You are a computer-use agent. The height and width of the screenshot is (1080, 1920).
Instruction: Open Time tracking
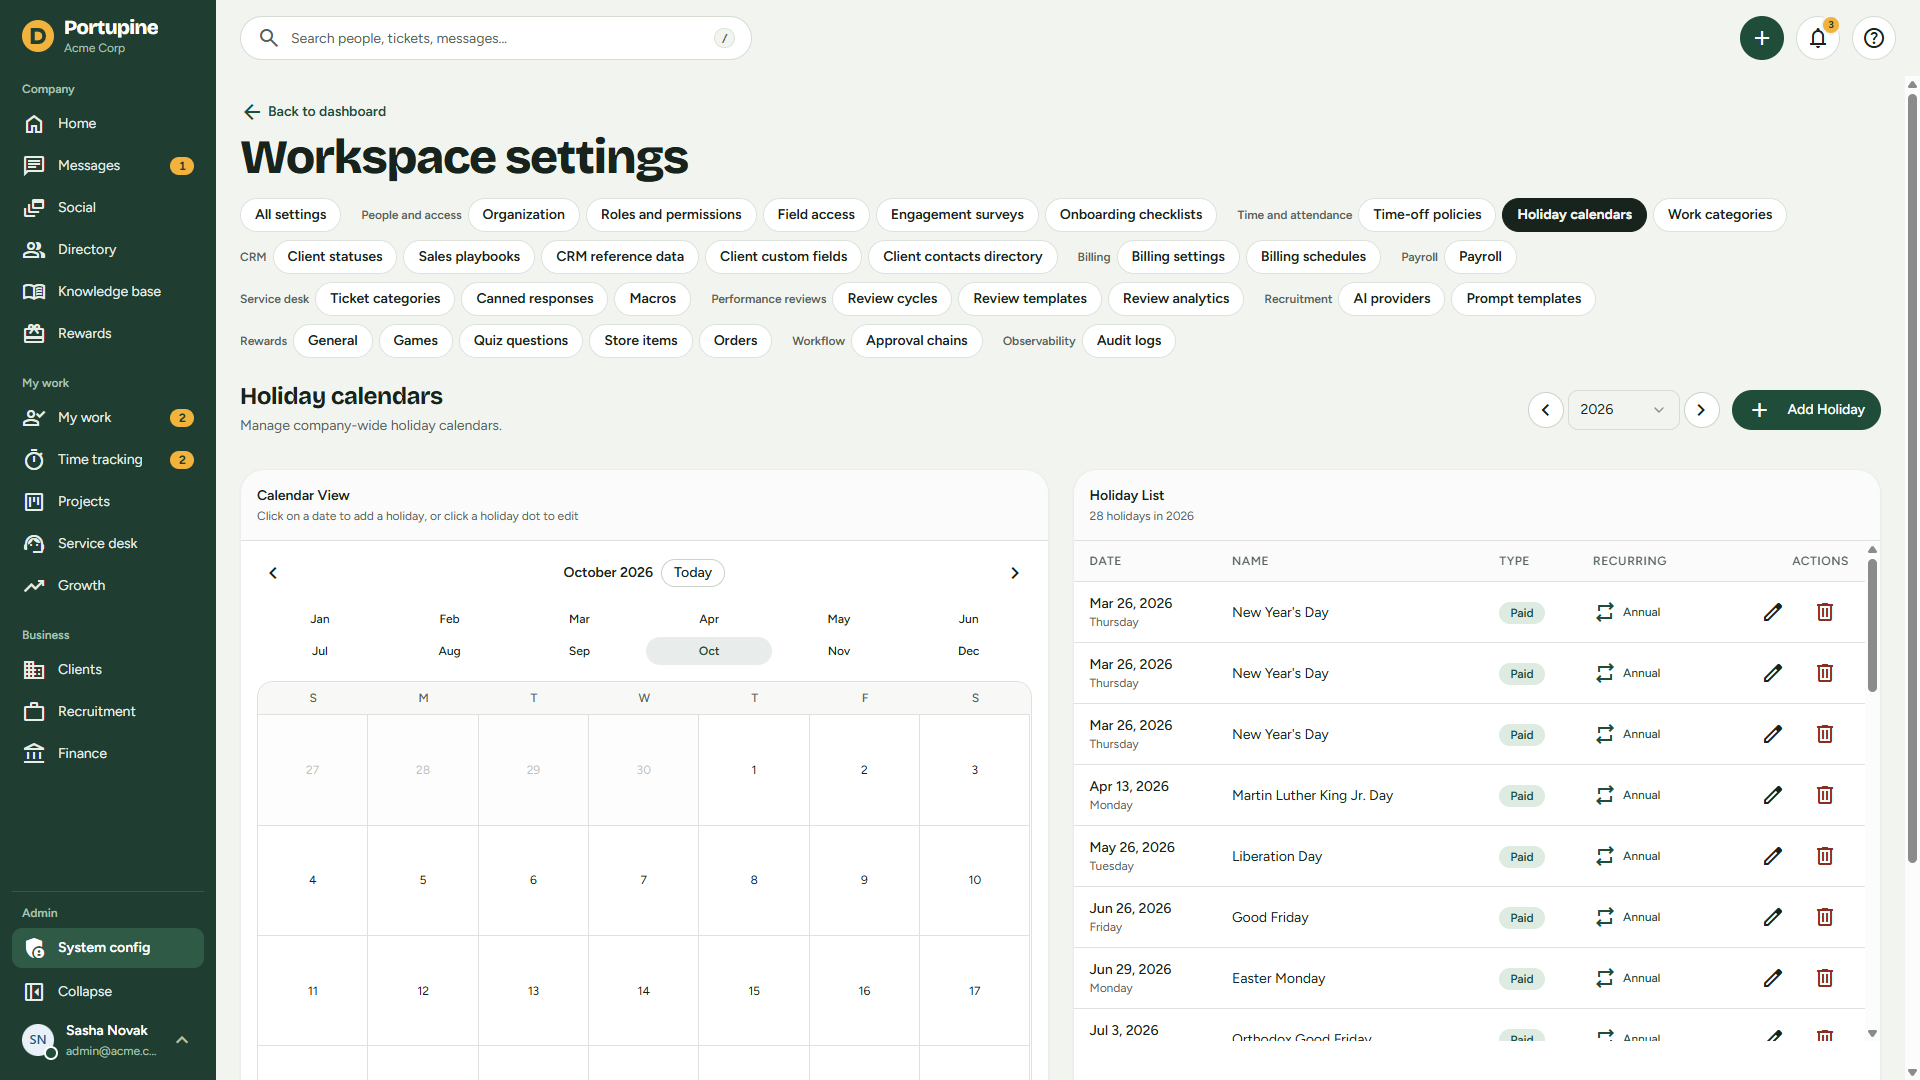(108, 459)
